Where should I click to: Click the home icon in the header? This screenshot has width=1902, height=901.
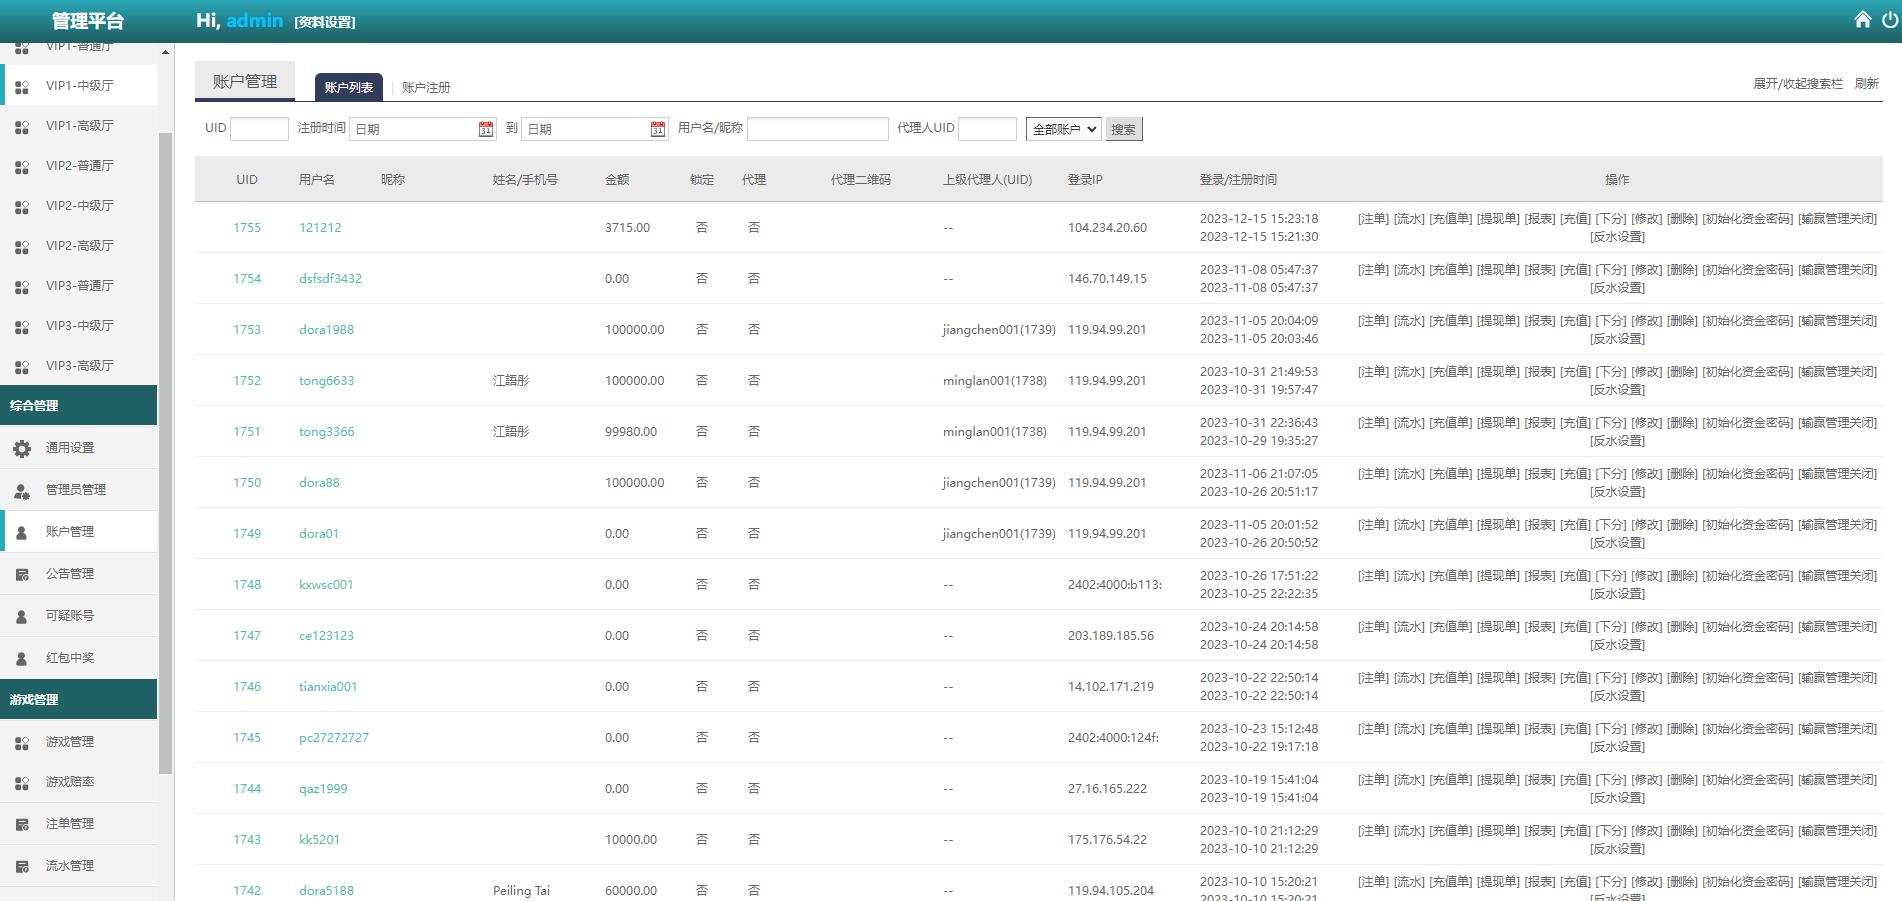tap(1862, 20)
